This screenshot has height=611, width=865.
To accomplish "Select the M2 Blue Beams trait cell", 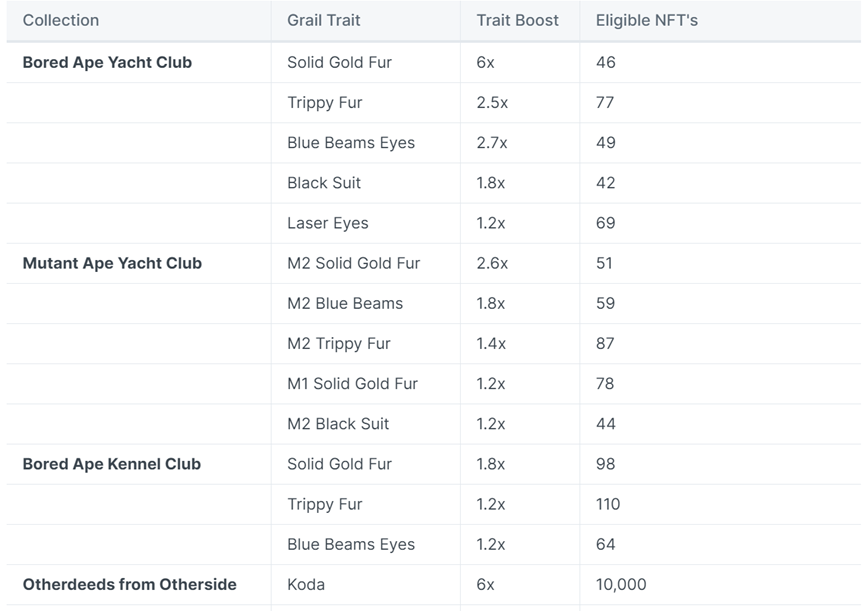I will 345,303.
